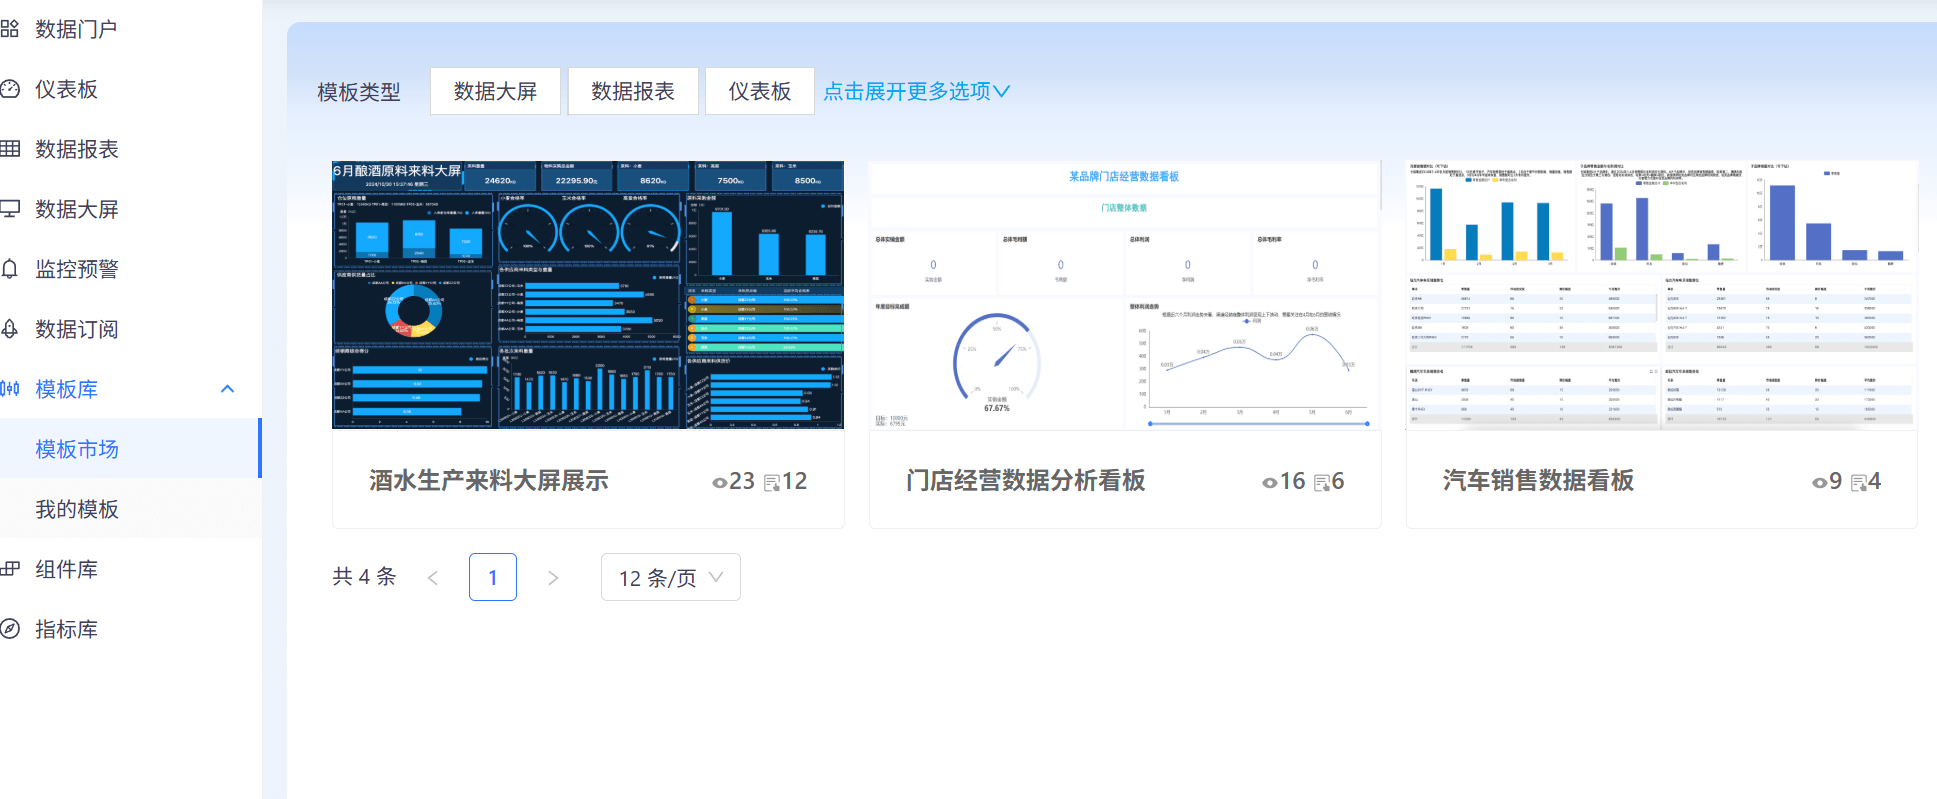Click the 数据订阅 sidebar icon
The height and width of the screenshot is (799, 1937).
coord(10,329)
